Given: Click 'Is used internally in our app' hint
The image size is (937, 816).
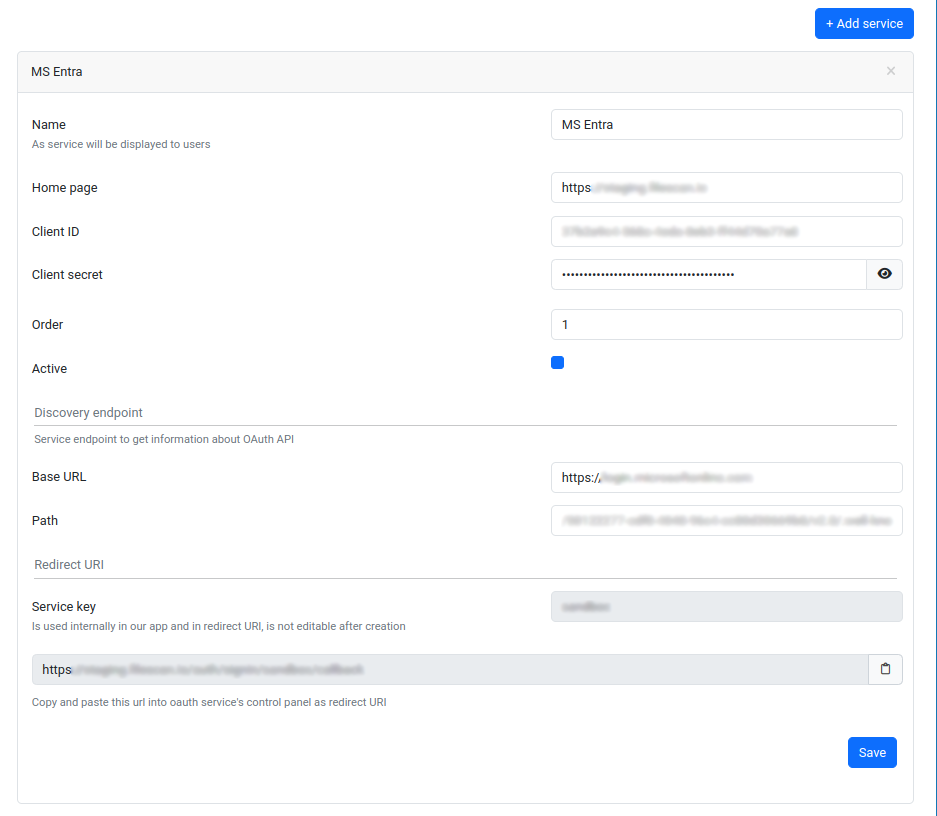Looking at the screenshot, I should (x=219, y=626).
